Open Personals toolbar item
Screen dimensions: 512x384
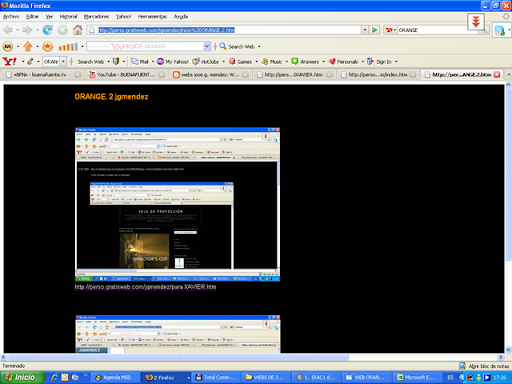[x=343, y=62]
